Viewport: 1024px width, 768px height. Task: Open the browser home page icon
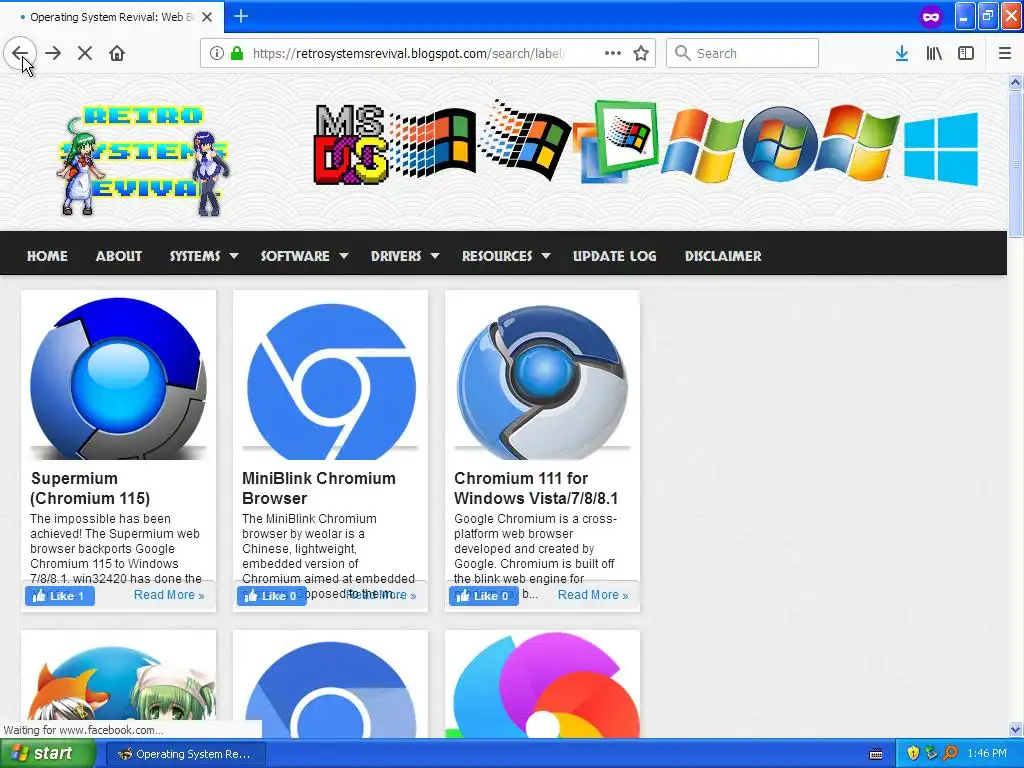tap(117, 53)
